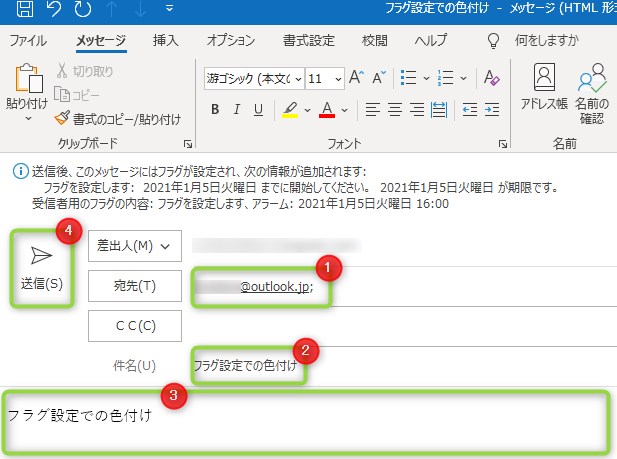Click 書式のコピー/貼り付け format painter
The image size is (617, 459).
(118, 119)
